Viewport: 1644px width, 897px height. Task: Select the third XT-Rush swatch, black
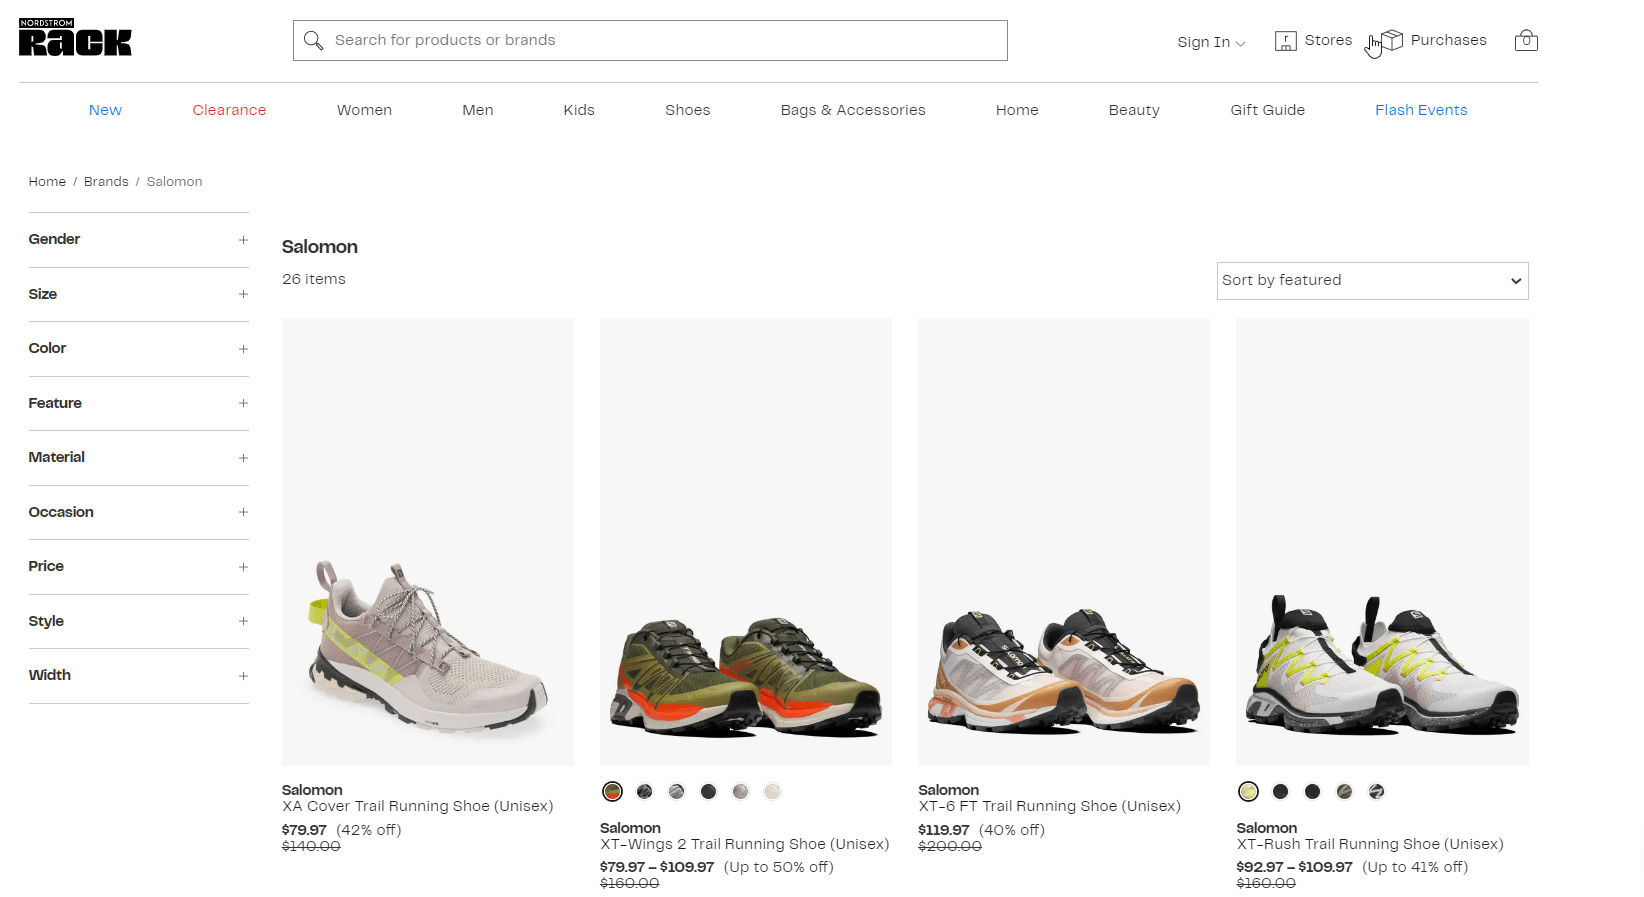[1313, 792]
